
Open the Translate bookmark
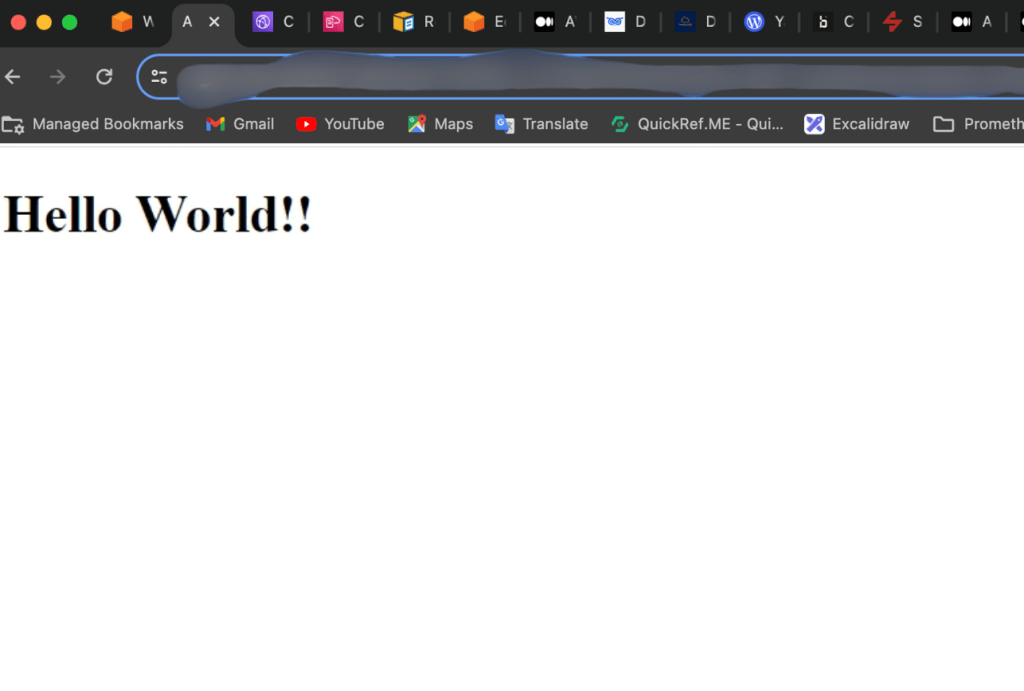point(541,124)
